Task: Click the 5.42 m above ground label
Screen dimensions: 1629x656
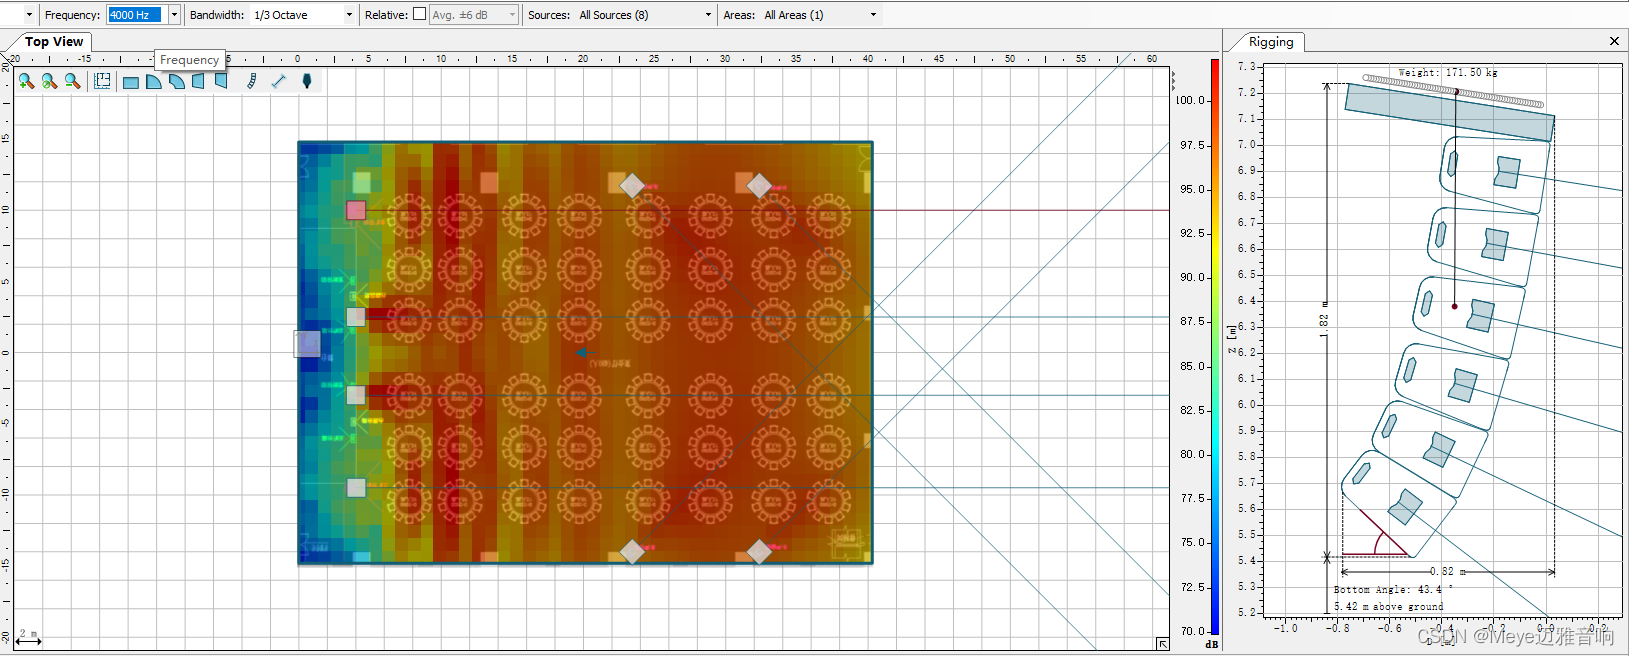Action: (x=1388, y=607)
